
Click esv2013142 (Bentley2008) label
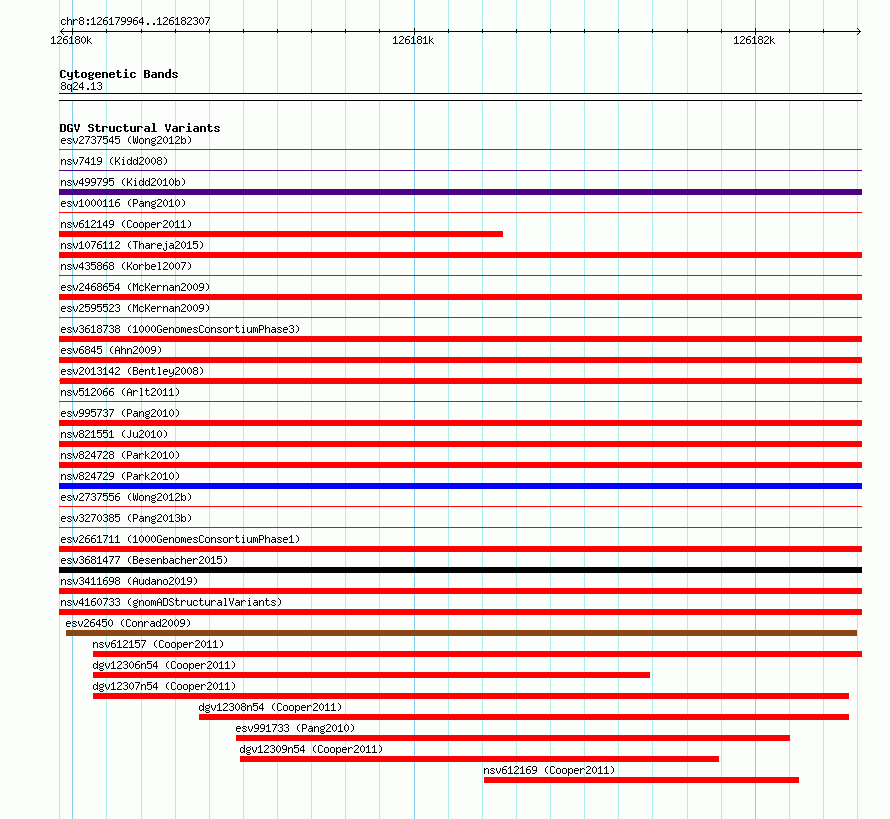pos(132,371)
